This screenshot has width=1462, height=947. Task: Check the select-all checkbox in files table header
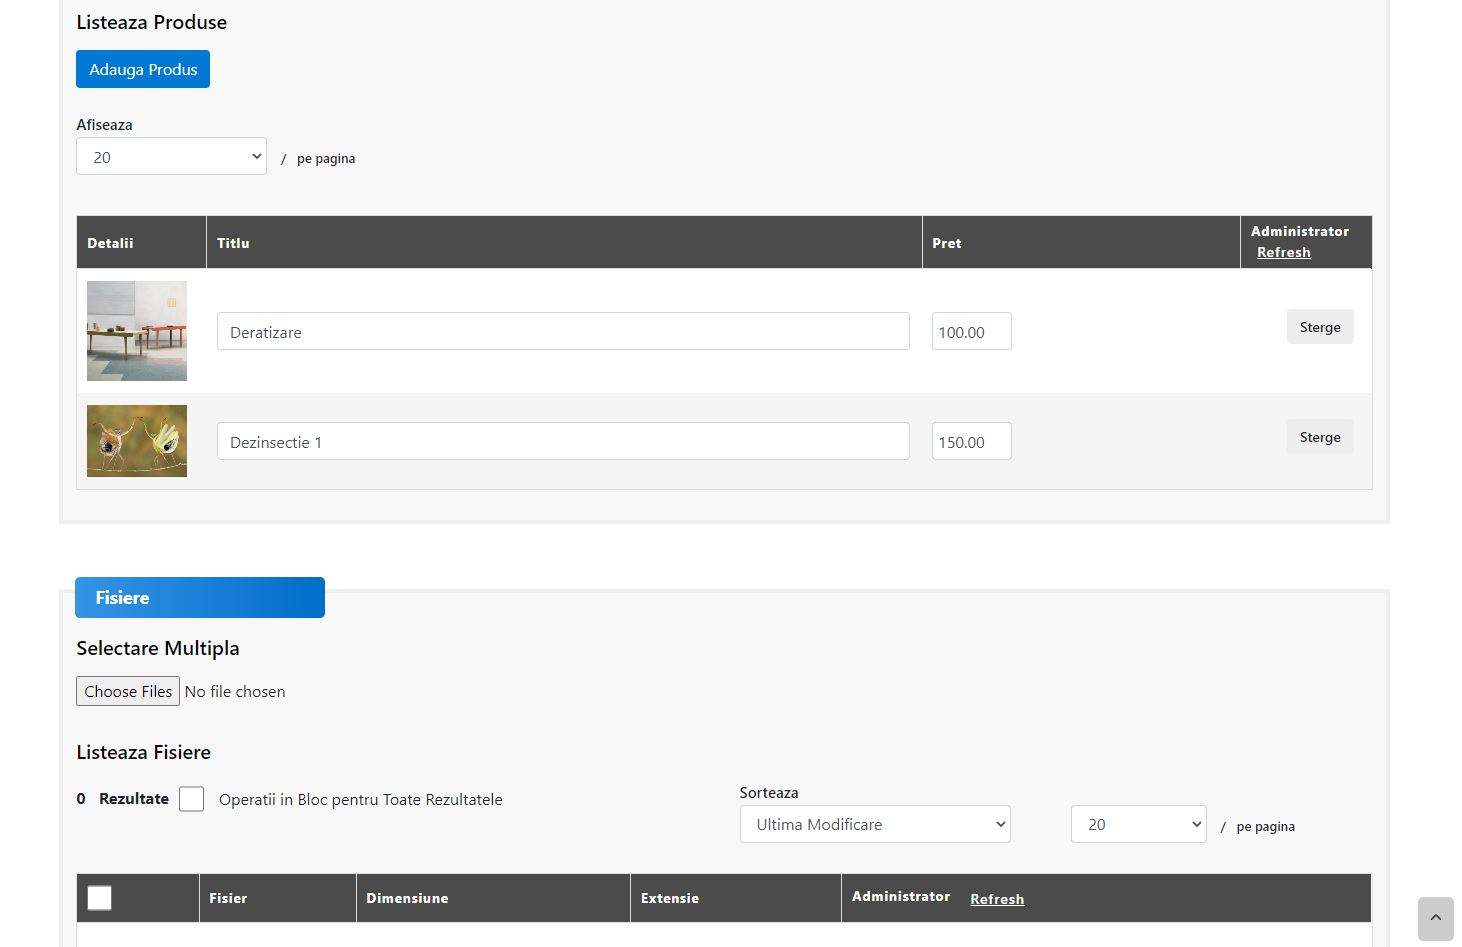tap(100, 898)
